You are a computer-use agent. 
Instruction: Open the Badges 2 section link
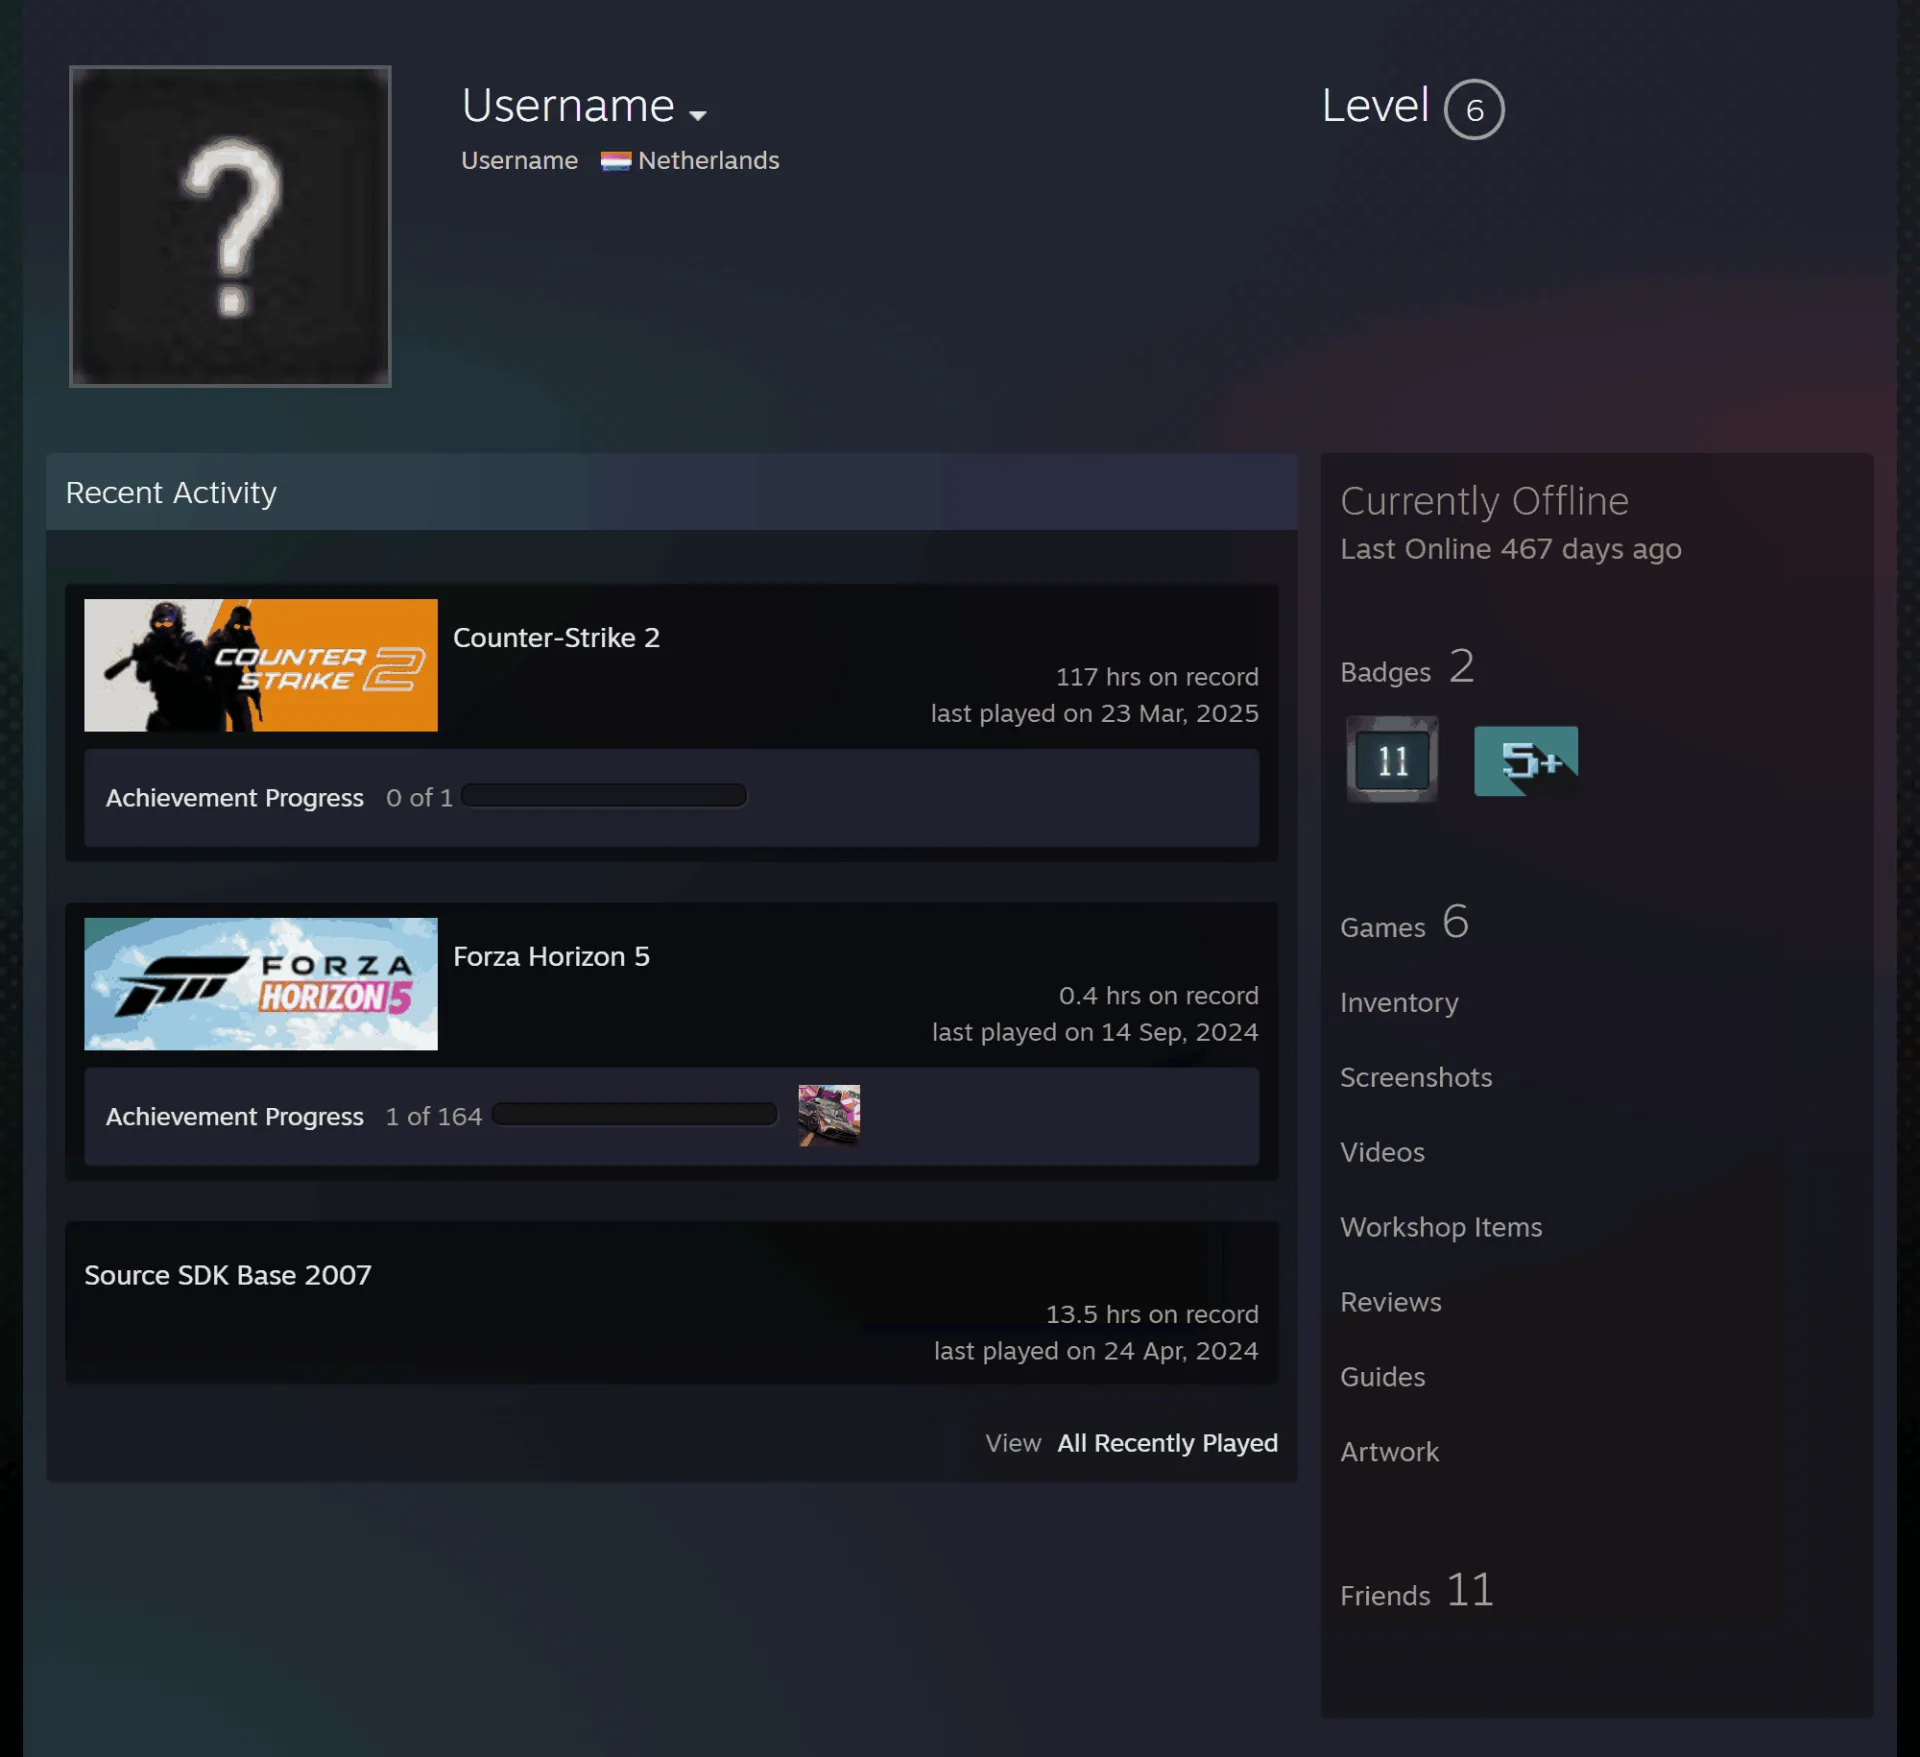(1407, 667)
